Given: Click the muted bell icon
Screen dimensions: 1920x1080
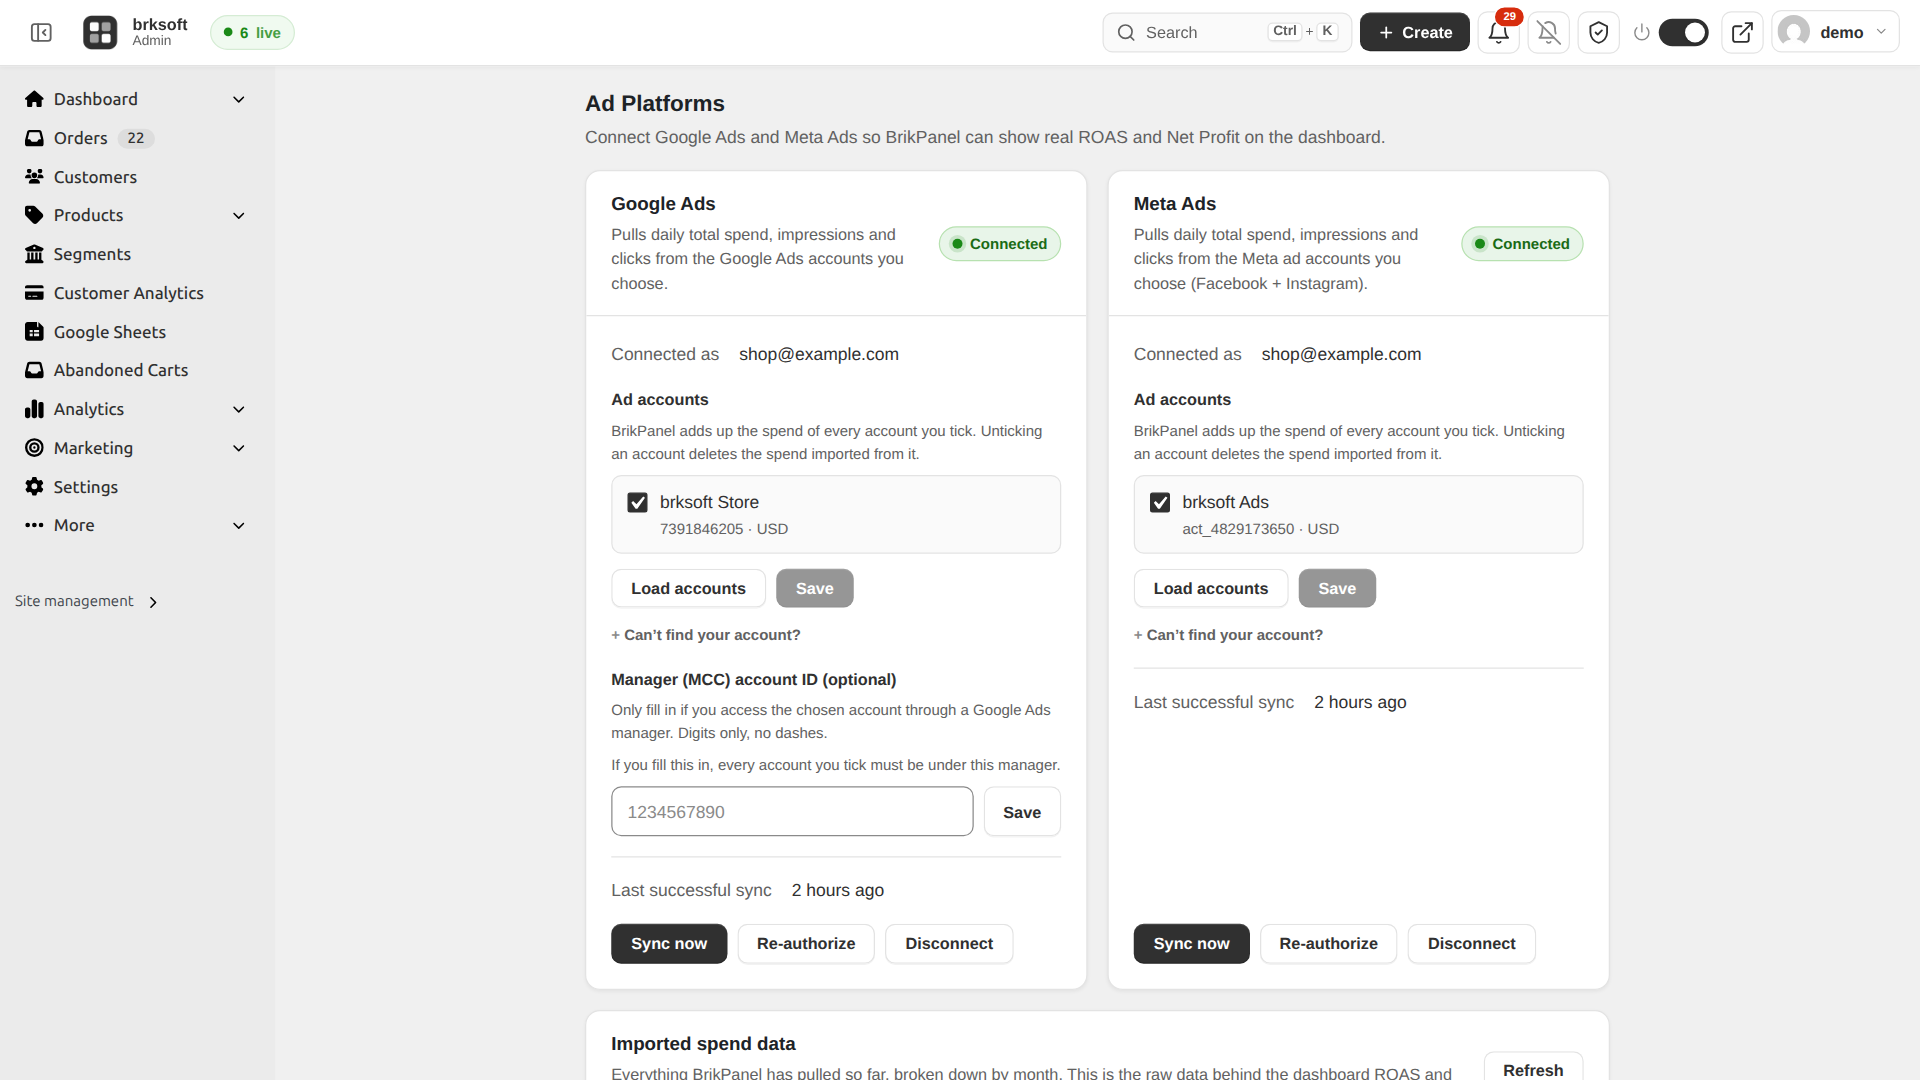Looking at the screenshot, I should pyautogui.click(x=1549, y=33).
